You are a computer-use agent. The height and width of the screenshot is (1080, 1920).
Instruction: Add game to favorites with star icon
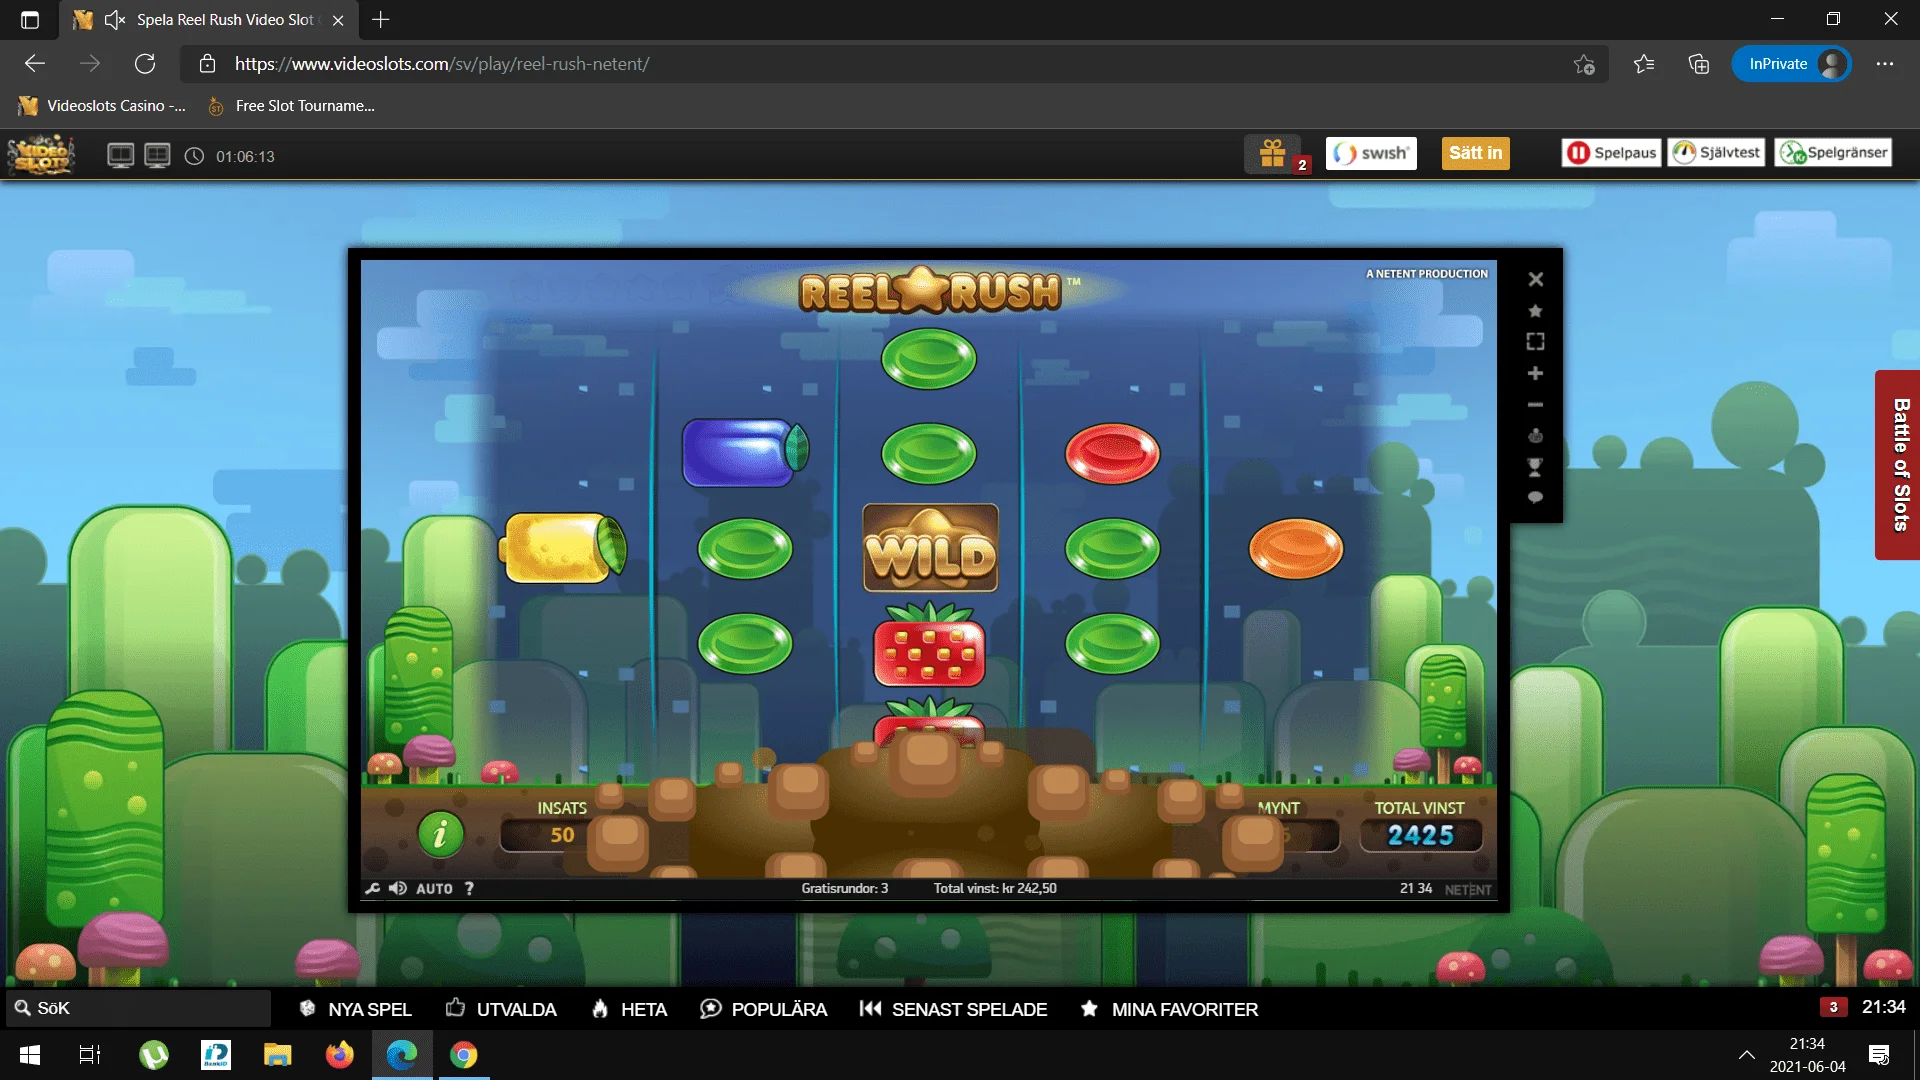point(1536,311)
